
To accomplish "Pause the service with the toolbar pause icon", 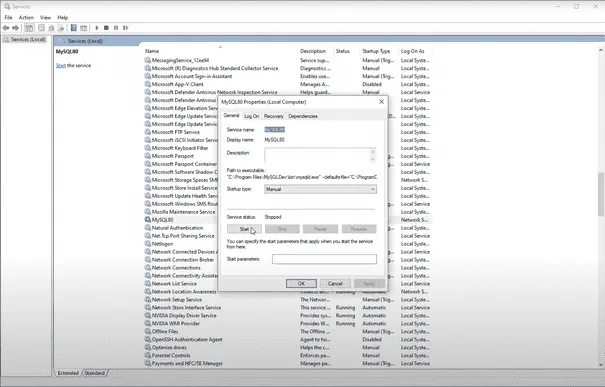I will point(116,28).
